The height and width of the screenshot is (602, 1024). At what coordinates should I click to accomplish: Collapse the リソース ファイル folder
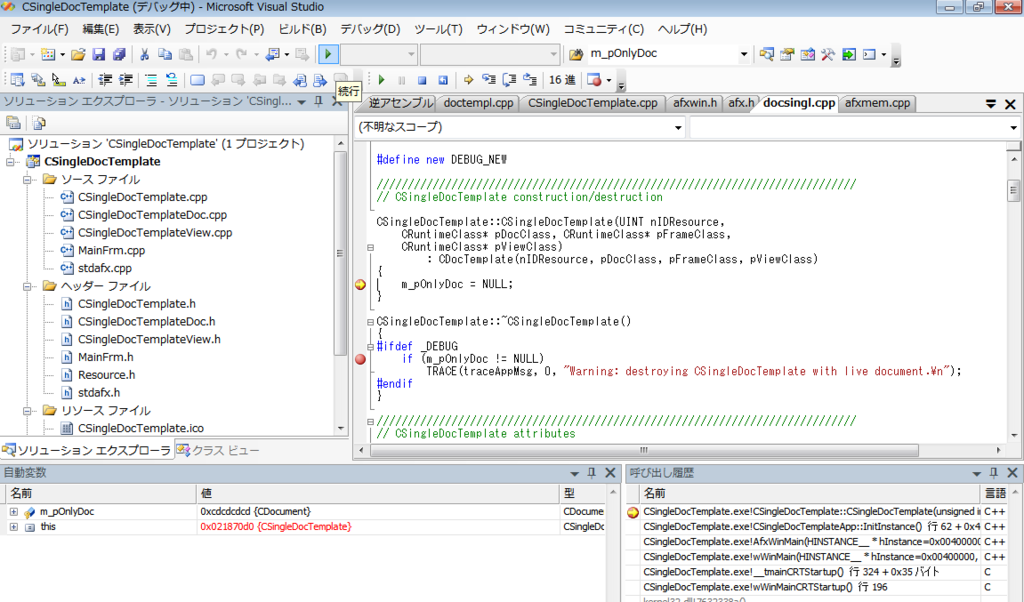[x=28, y=411]
